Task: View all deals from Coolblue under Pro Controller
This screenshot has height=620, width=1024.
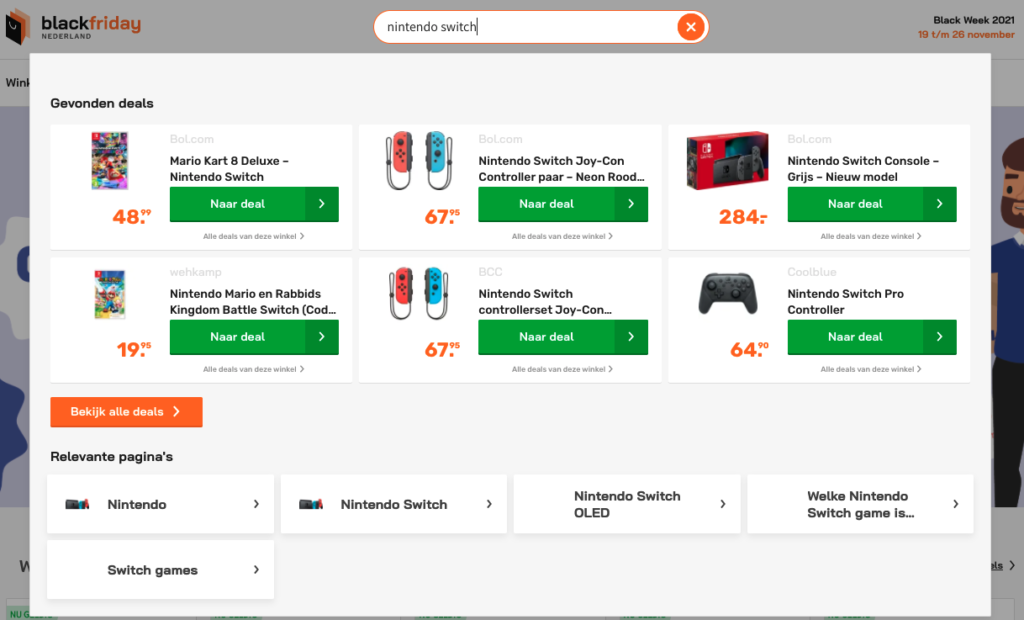Action: point(871,370)
